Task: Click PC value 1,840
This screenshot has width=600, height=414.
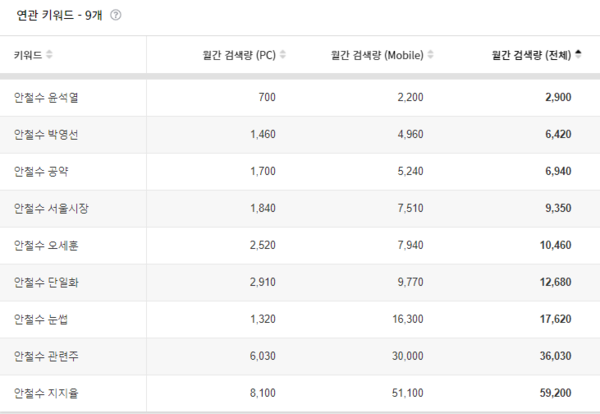Action: [263, 208]
